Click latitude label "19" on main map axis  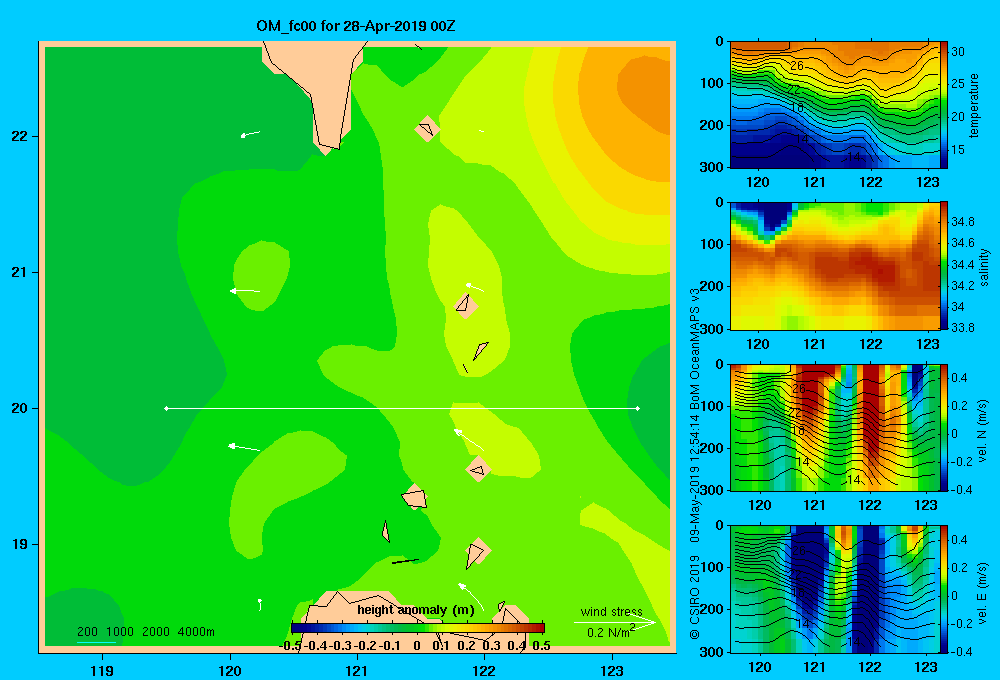(x=20, y=544)
